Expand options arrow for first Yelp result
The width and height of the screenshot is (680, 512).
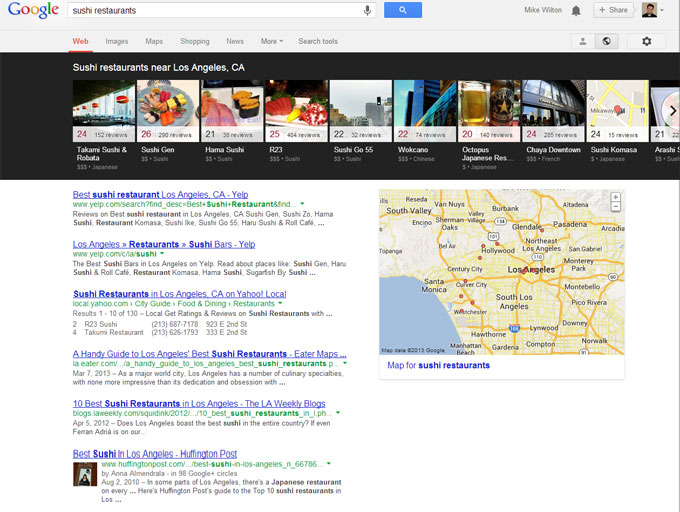click(x=302, y=204)
